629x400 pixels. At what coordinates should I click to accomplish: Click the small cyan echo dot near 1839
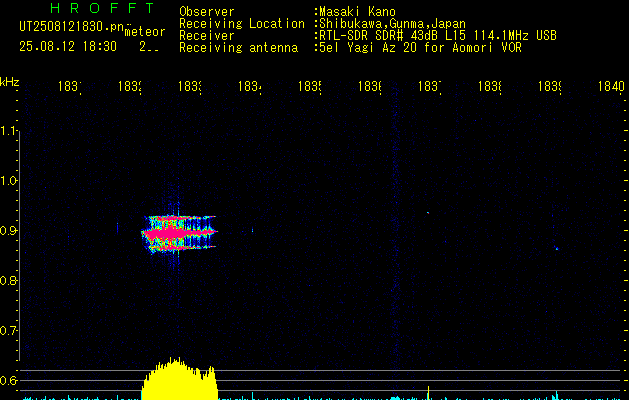(x=556, y=249)
